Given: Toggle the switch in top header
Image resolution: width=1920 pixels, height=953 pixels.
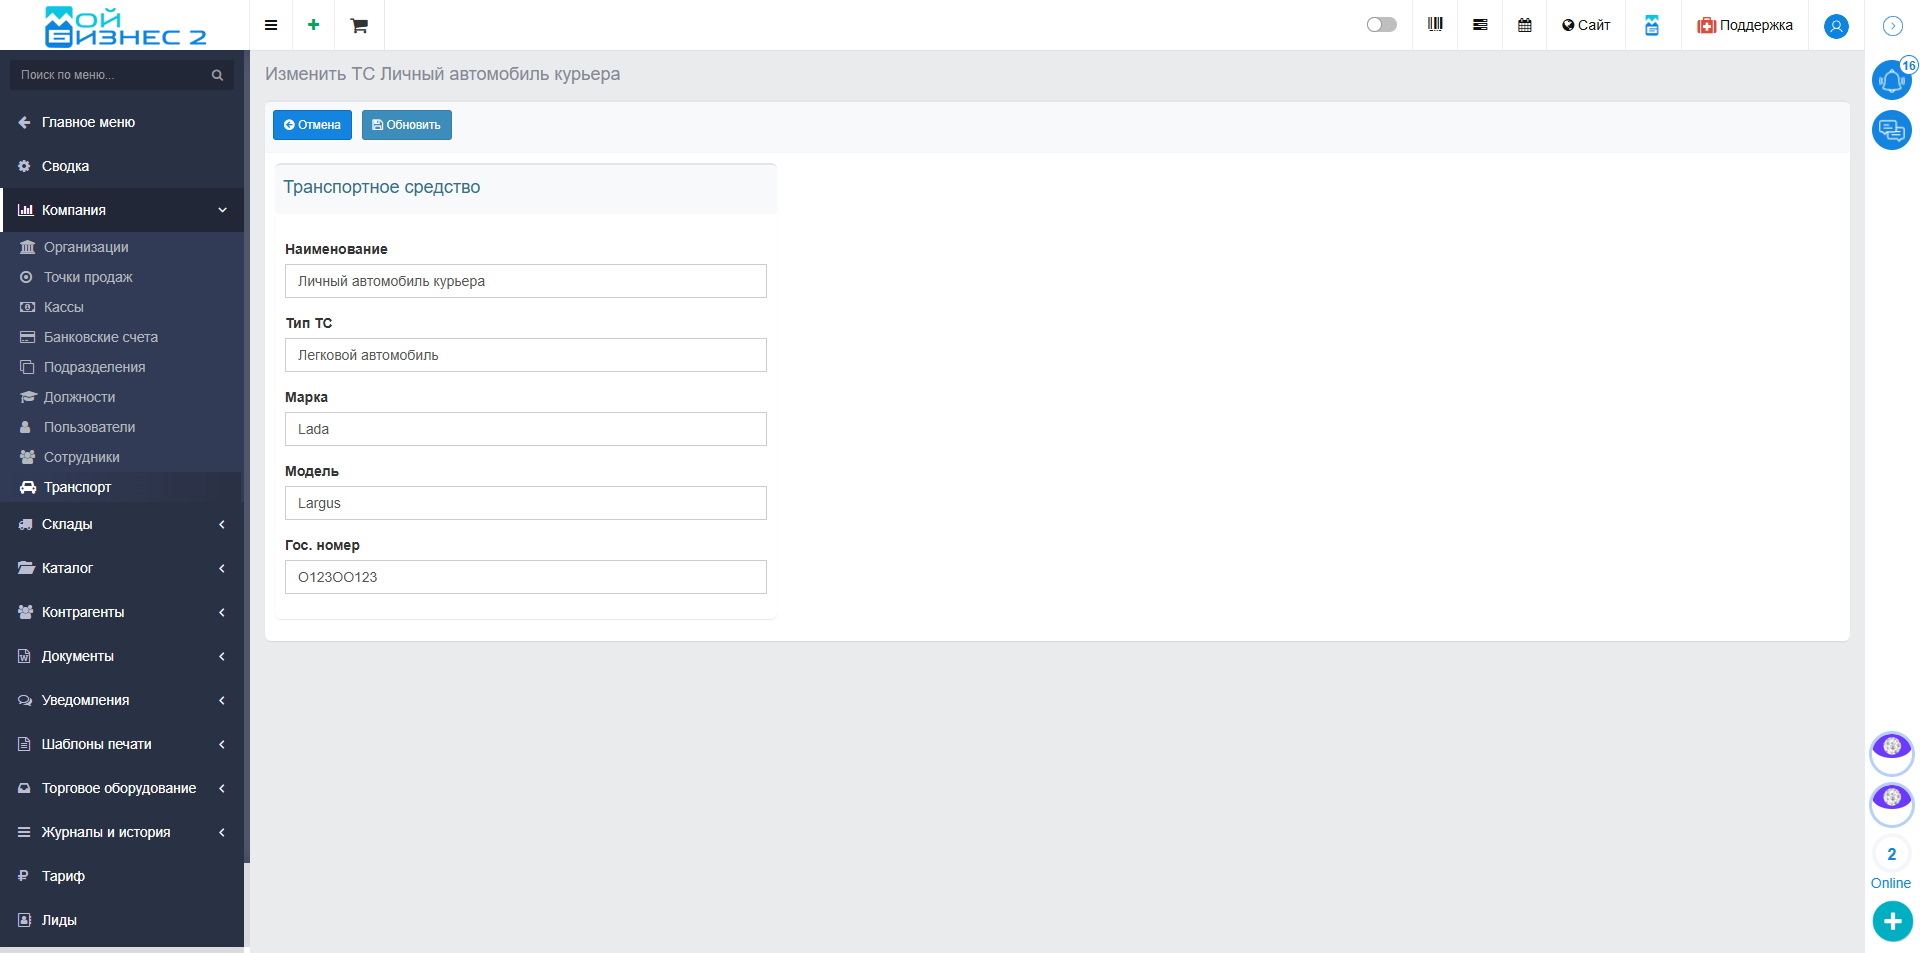Looking at the screenshot, I should pos(1381,25).
